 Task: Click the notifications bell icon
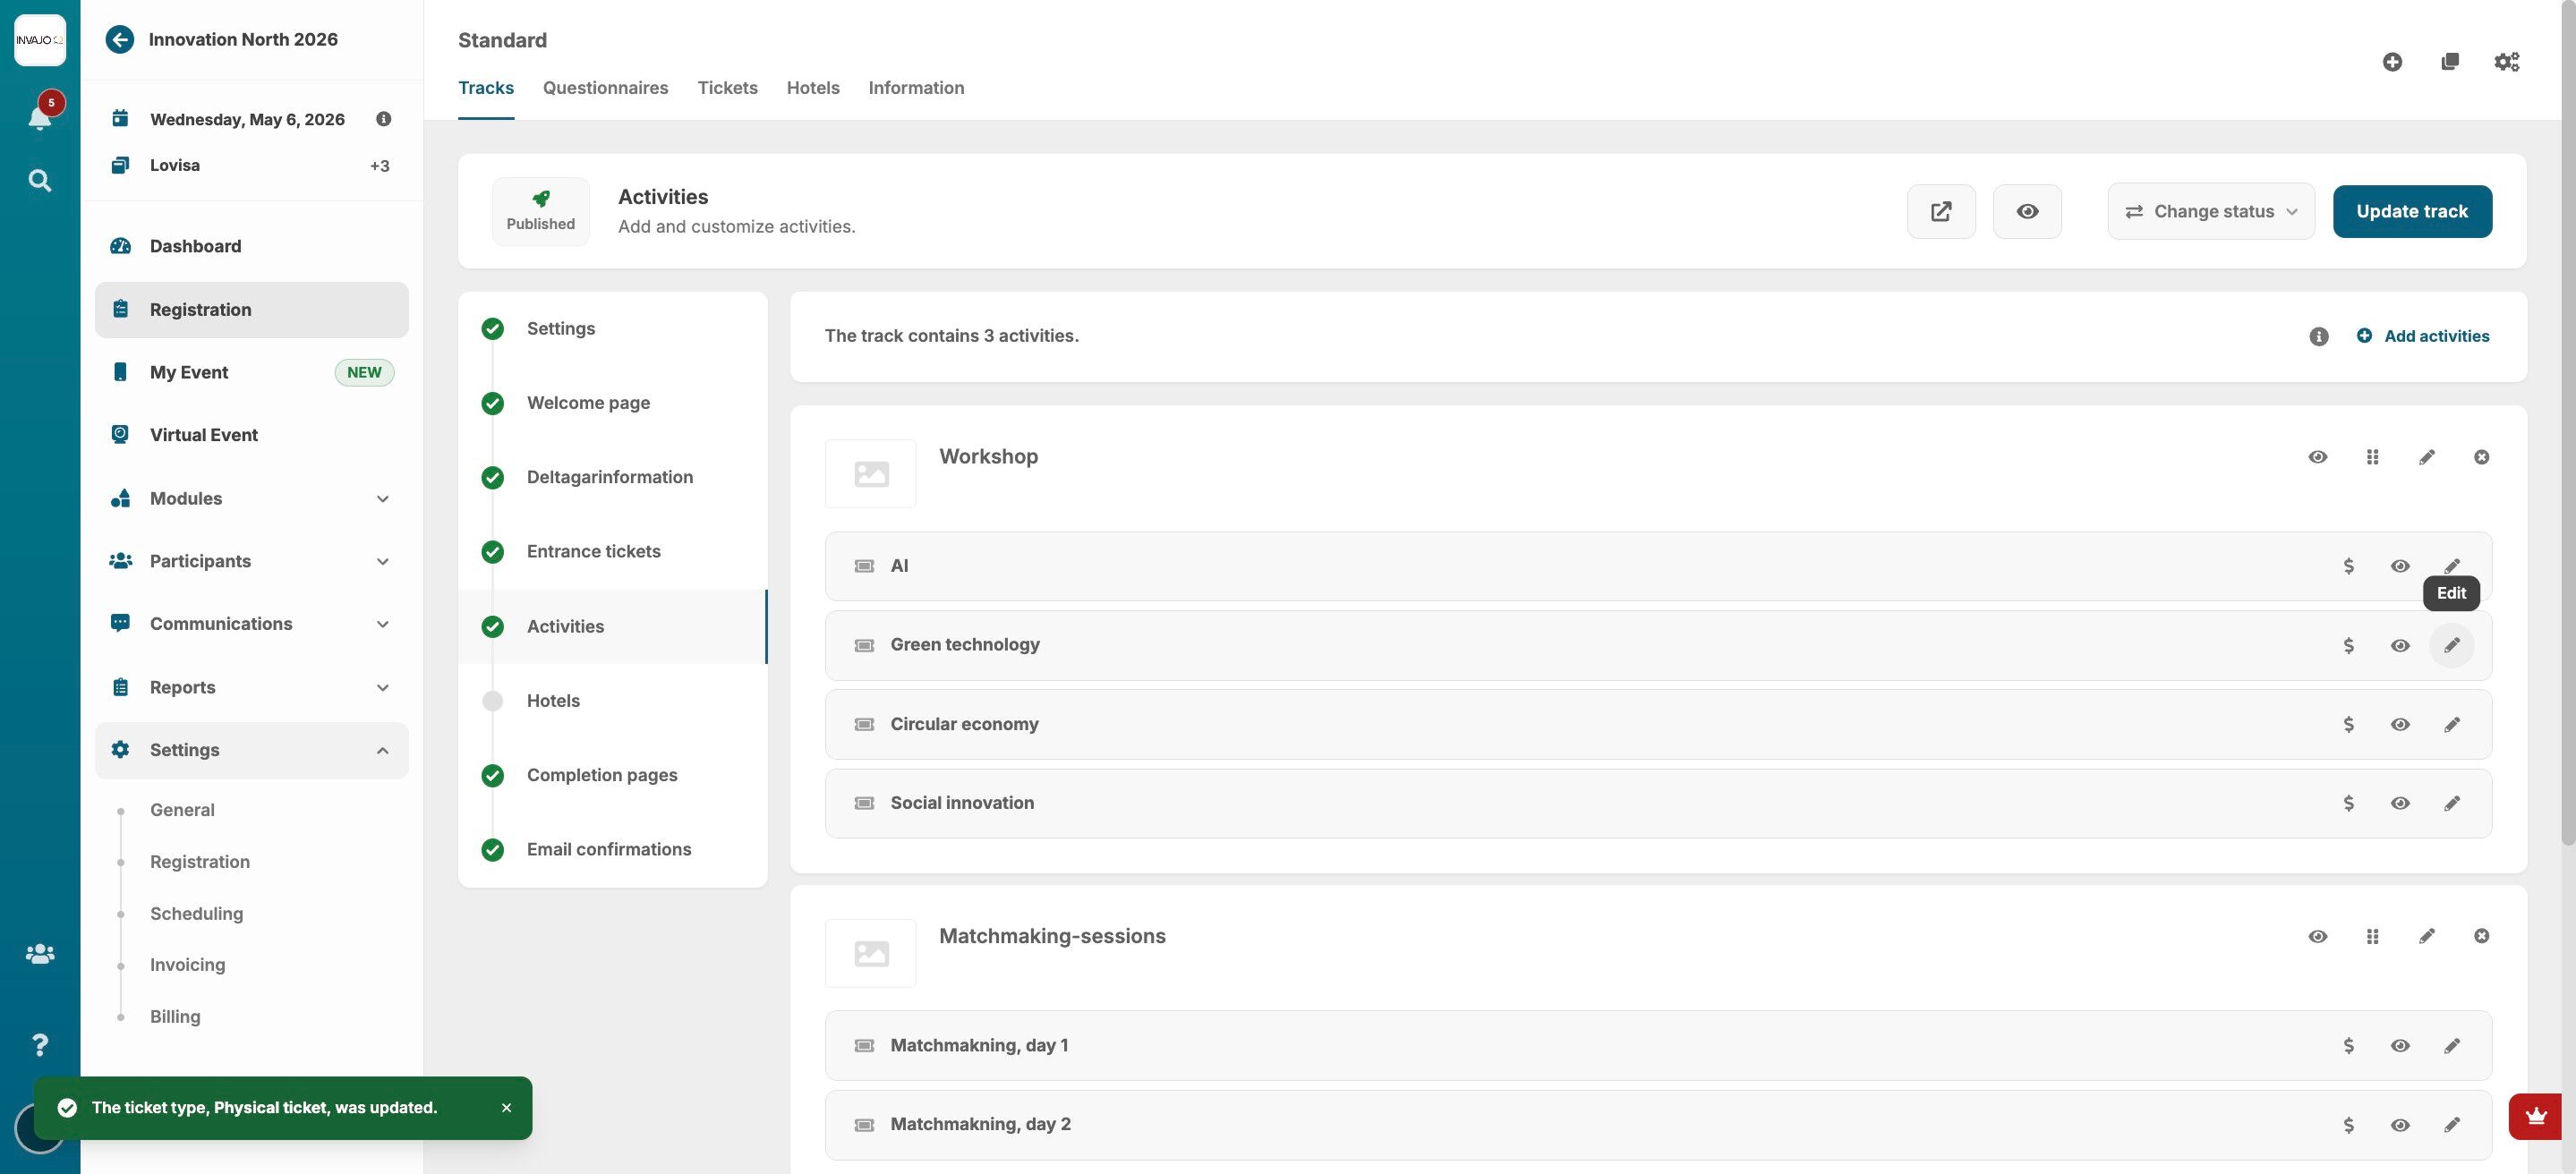click(39, 117)
